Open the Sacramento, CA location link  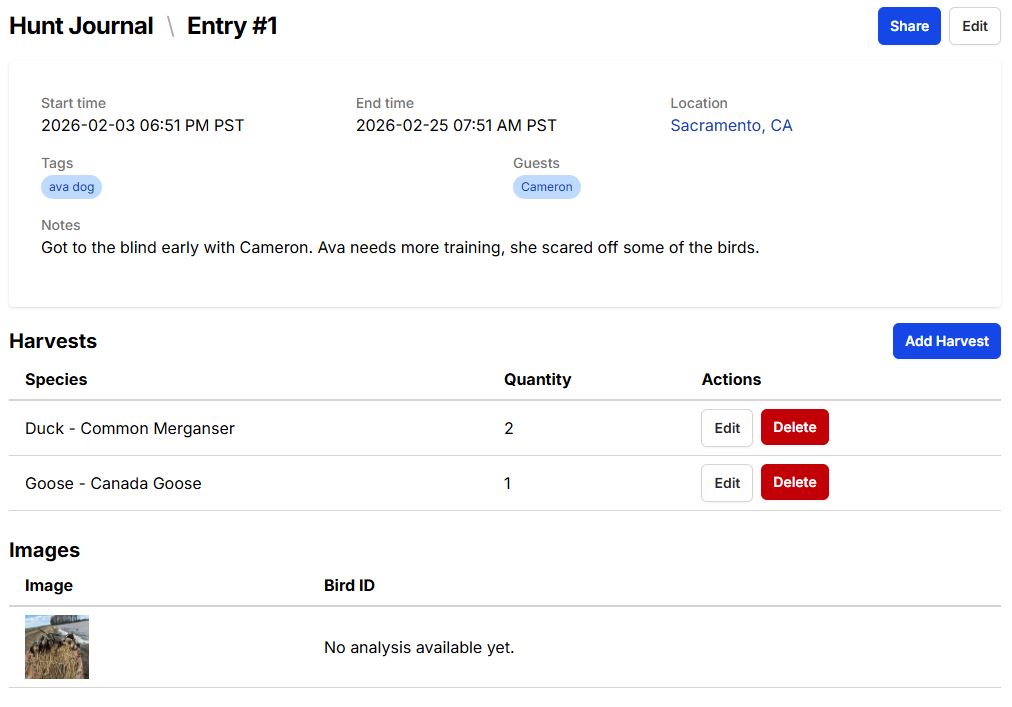point(732,125)
